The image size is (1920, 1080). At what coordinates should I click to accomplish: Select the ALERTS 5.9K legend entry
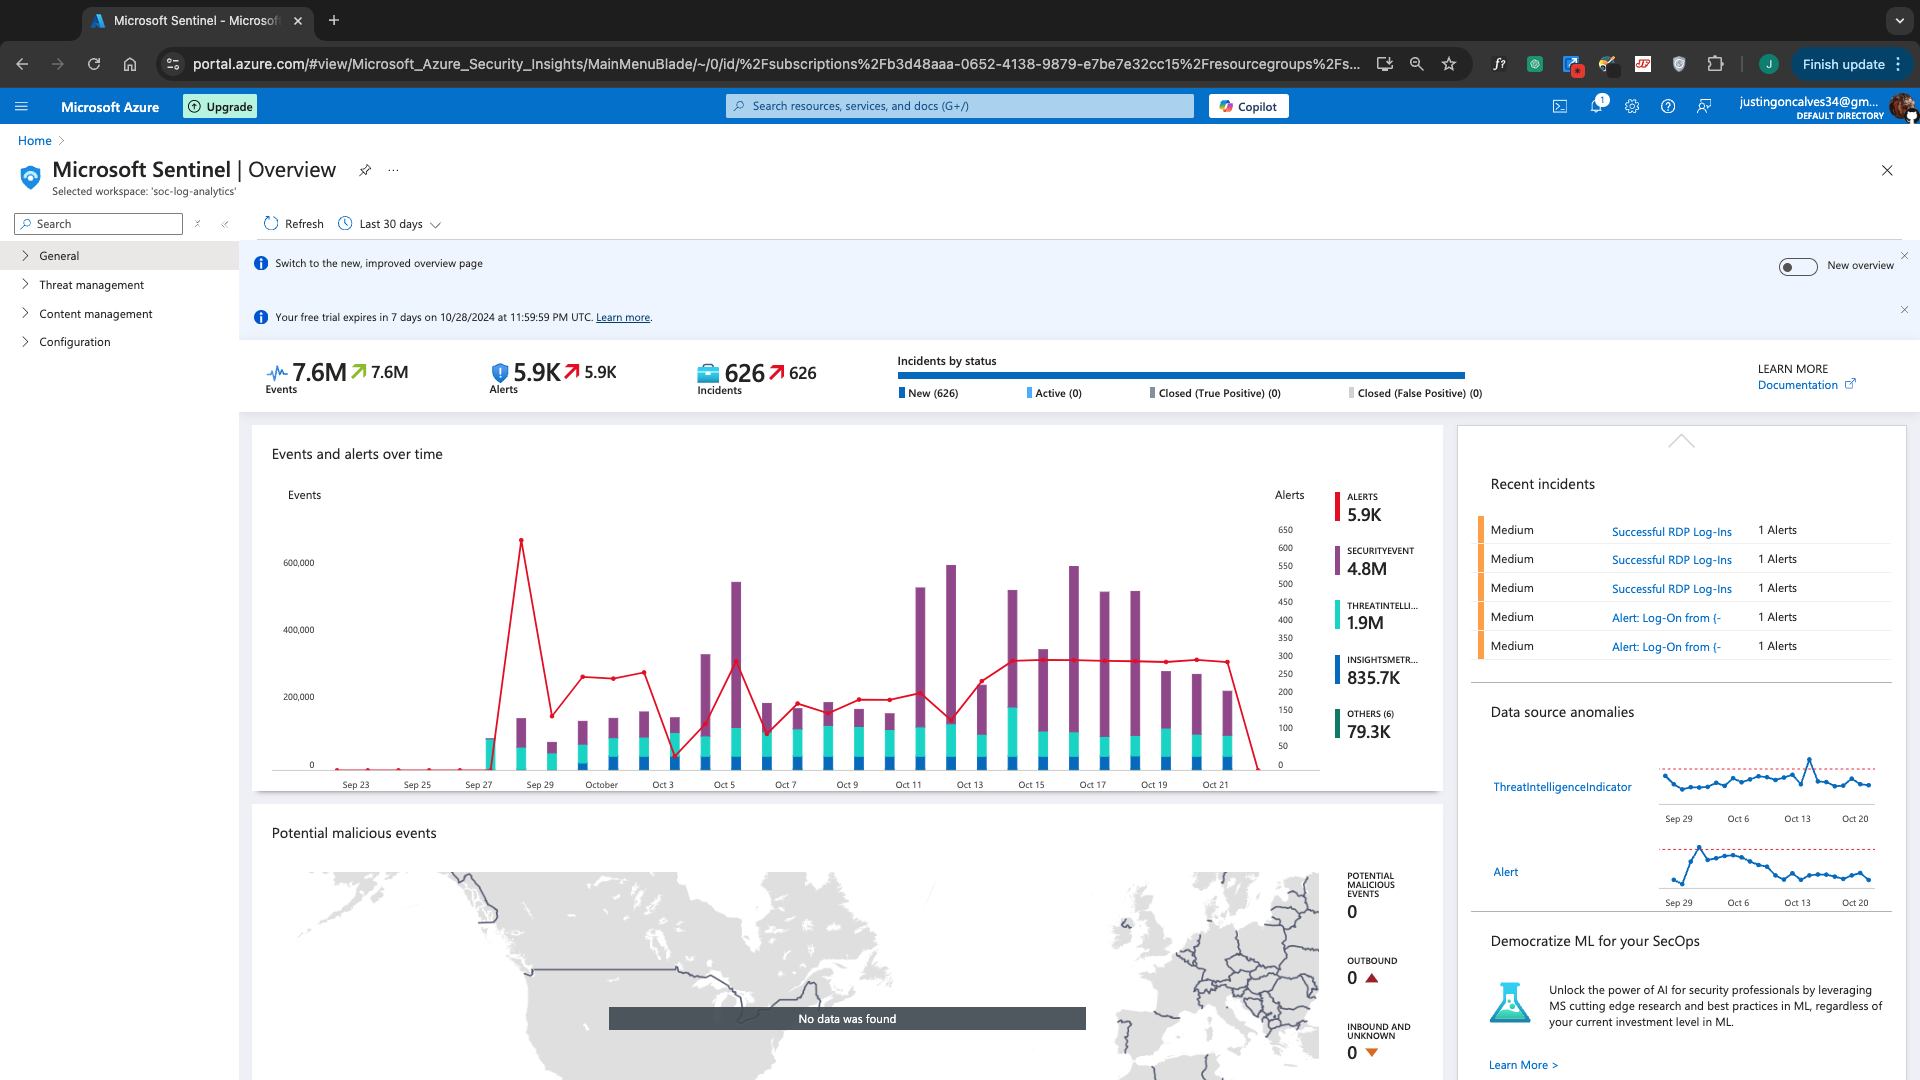tap(1360, 508)
